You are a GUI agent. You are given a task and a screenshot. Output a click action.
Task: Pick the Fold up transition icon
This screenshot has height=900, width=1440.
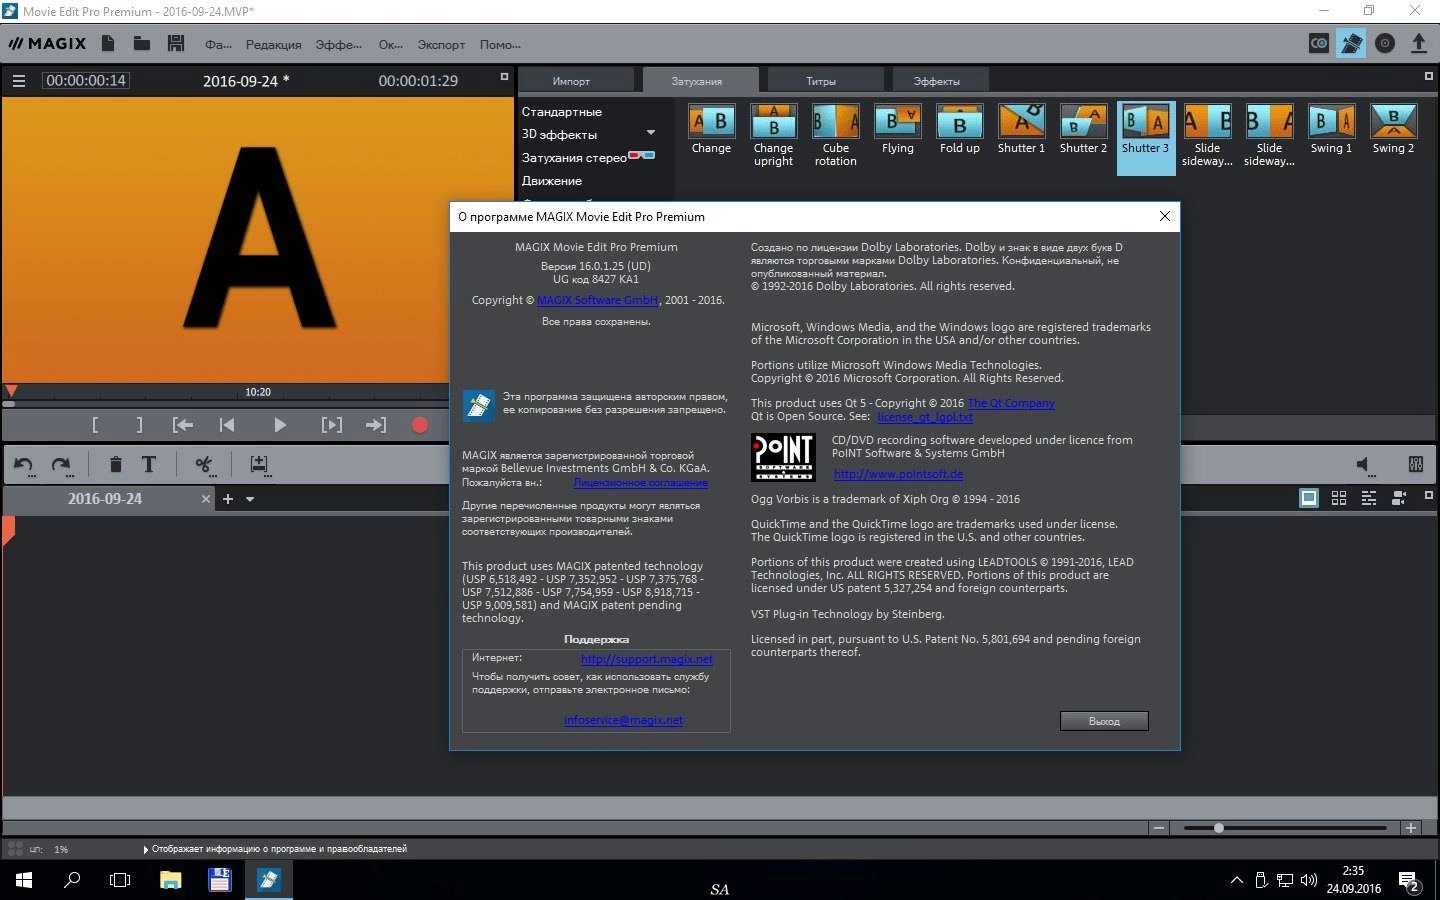tap(959, 122)
